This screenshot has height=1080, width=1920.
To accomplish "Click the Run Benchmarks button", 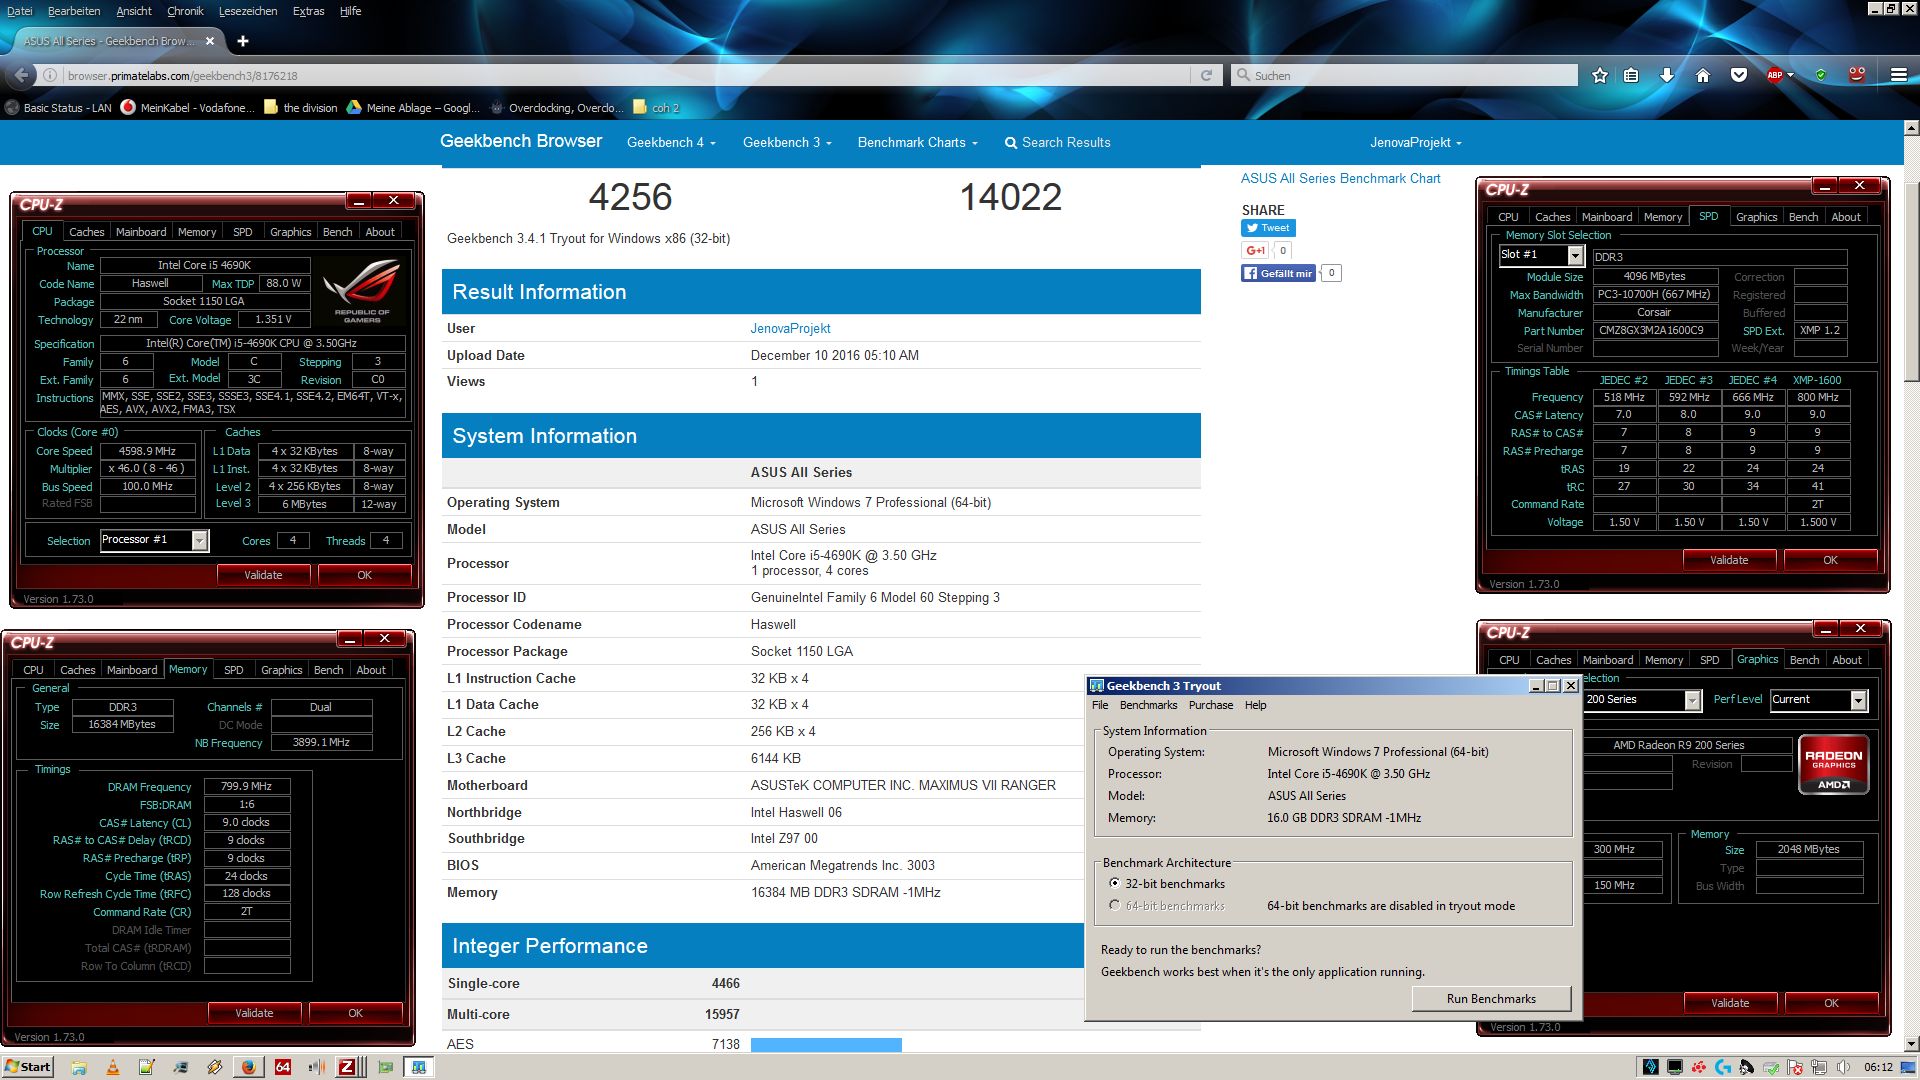I will (1491, 998).
